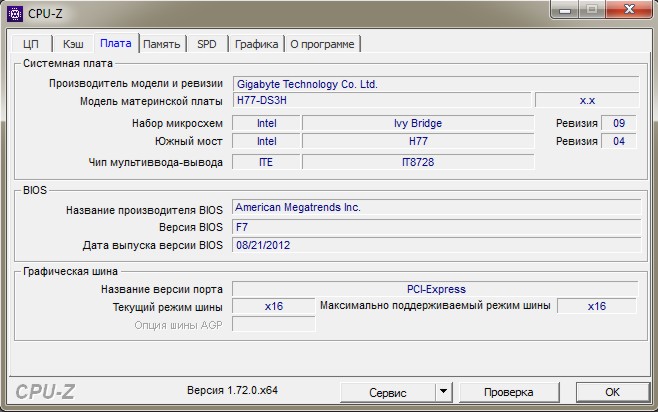Click the Gigabyte Technology Co. Ltd. field
The height and width of the screenshot is (412, 658).
(436, 84)
